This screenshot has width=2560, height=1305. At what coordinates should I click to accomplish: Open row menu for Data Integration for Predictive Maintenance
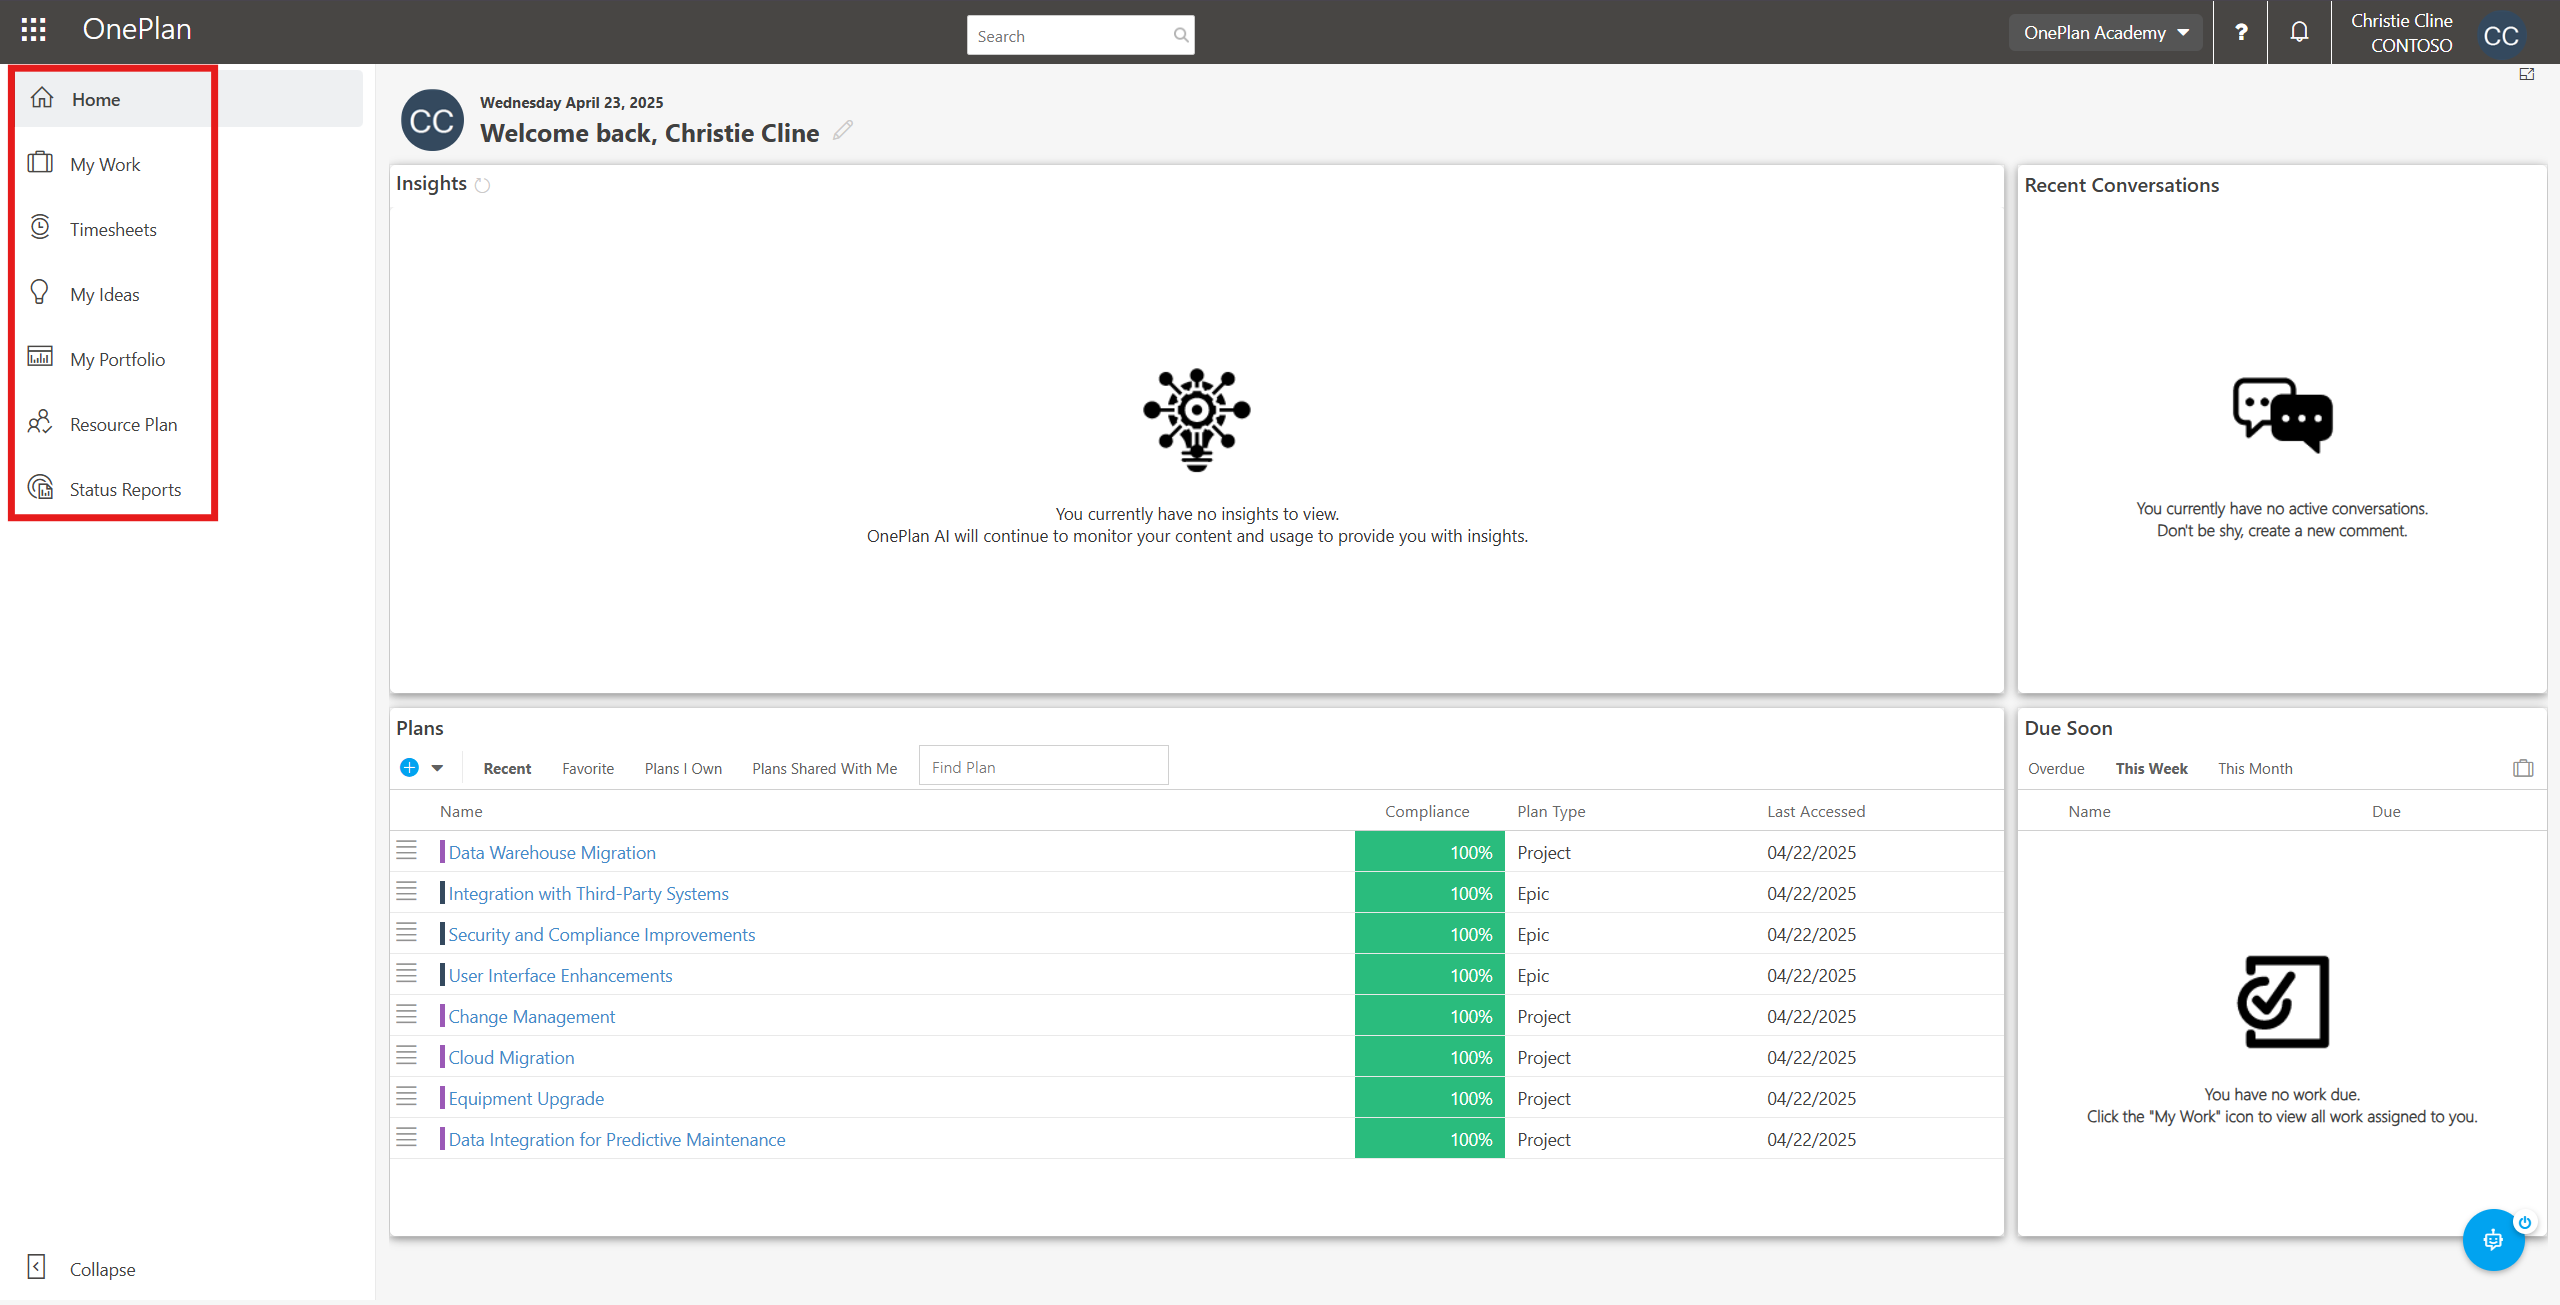tap(406, 1138)
